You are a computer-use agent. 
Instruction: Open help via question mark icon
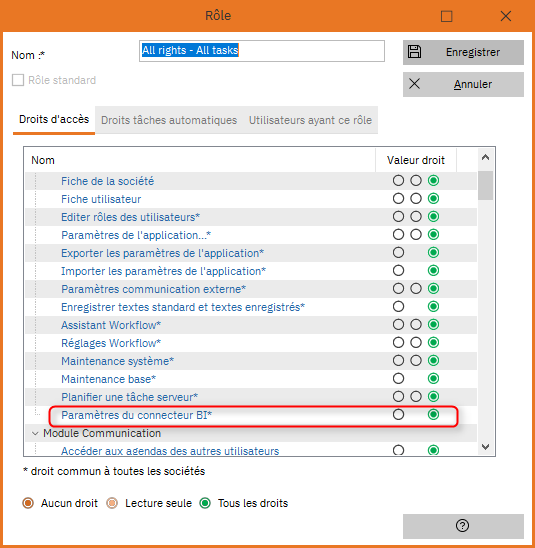(x=462, y=526)
